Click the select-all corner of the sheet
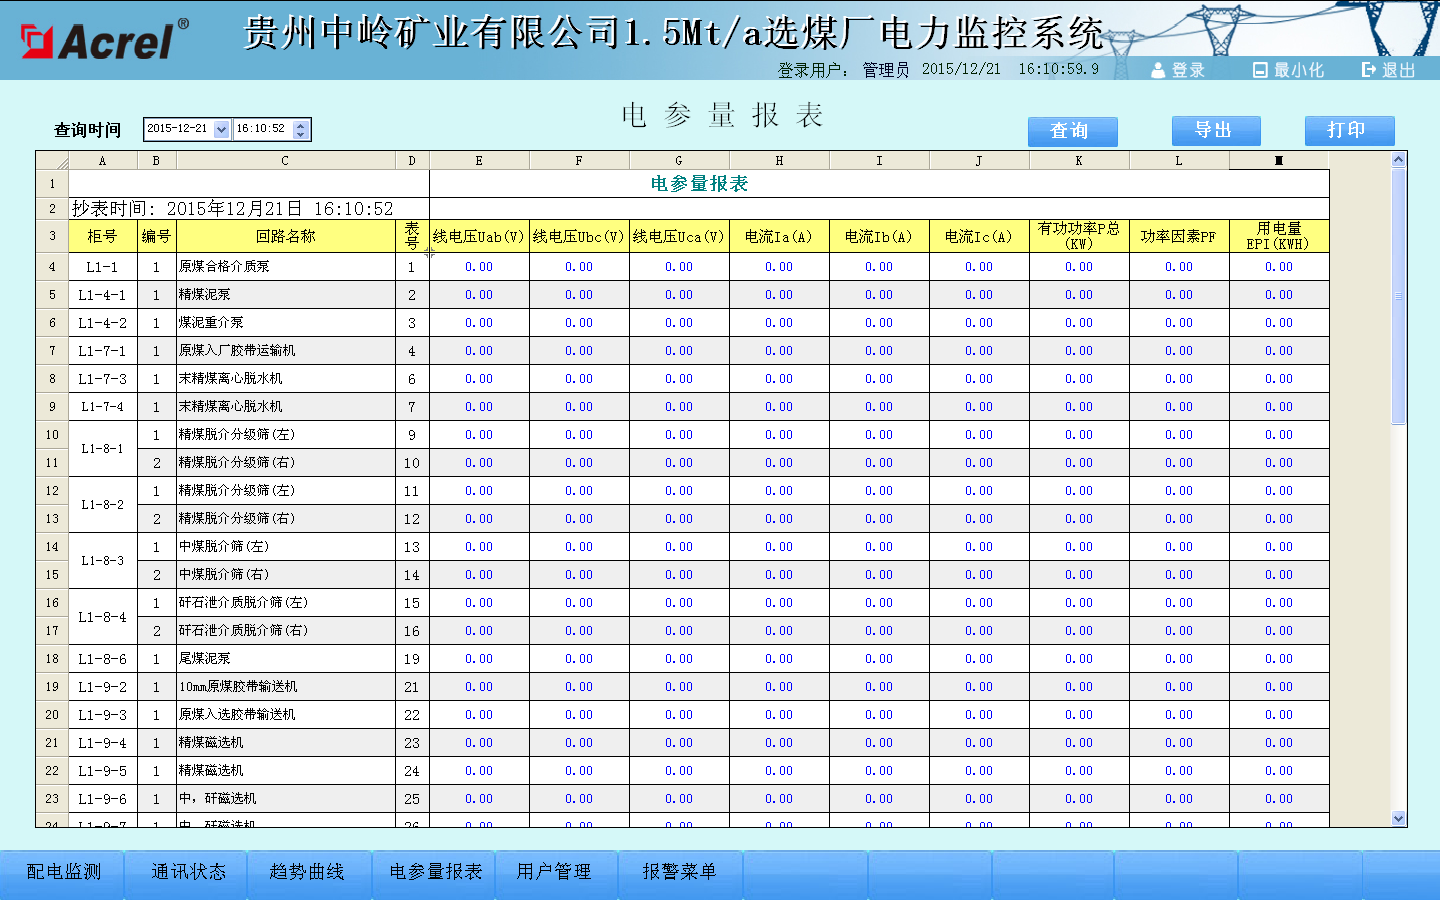The width and height of the screenshot is (1440, 900). [52, 160]
